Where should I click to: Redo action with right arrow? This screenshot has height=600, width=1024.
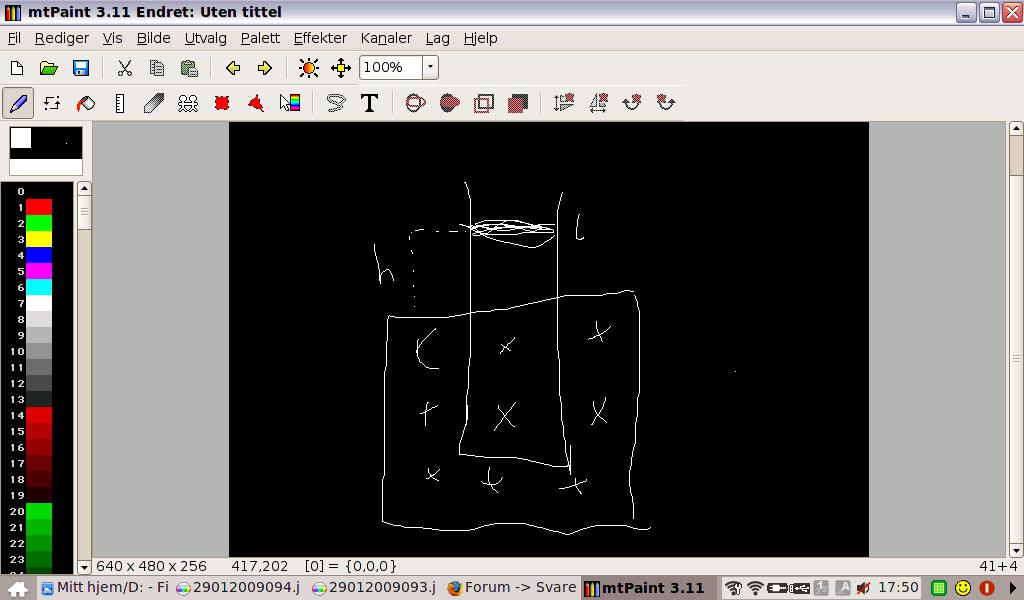click(x=264, y=68)
